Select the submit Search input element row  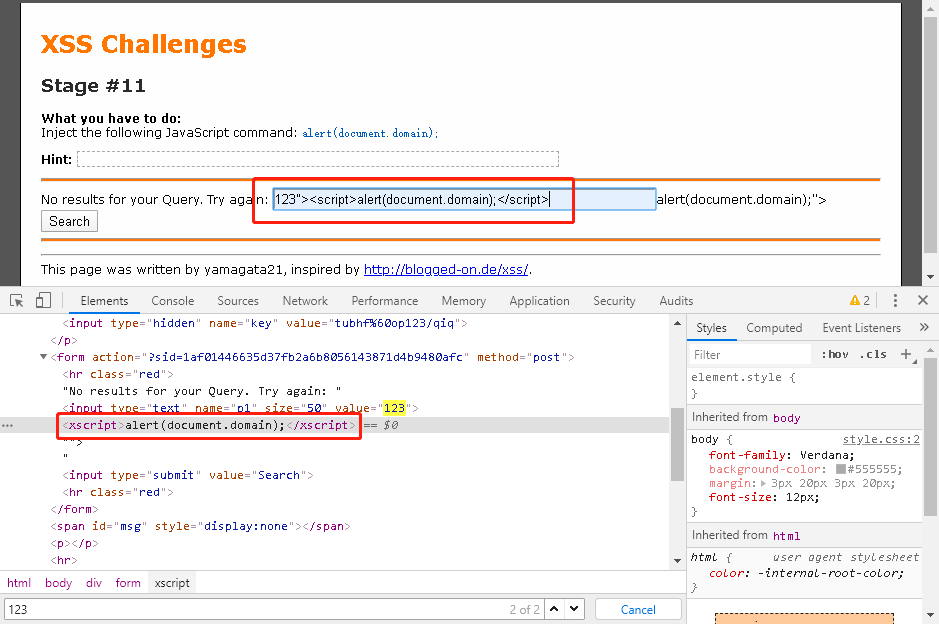click(188, 475)
